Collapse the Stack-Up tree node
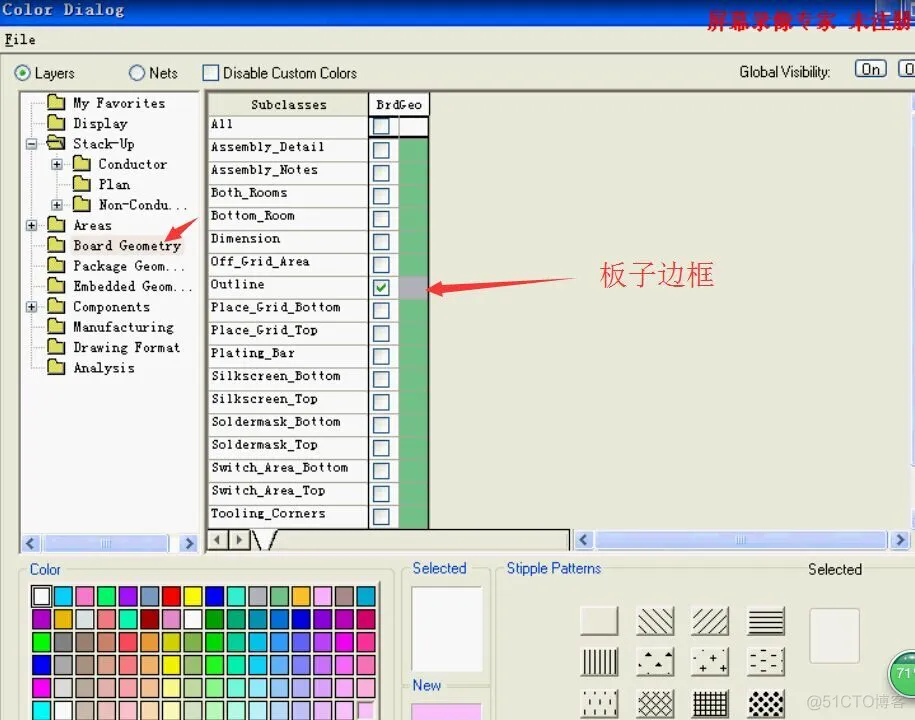Viewport: 915px width, 720px height. click(x=32, y=144)
